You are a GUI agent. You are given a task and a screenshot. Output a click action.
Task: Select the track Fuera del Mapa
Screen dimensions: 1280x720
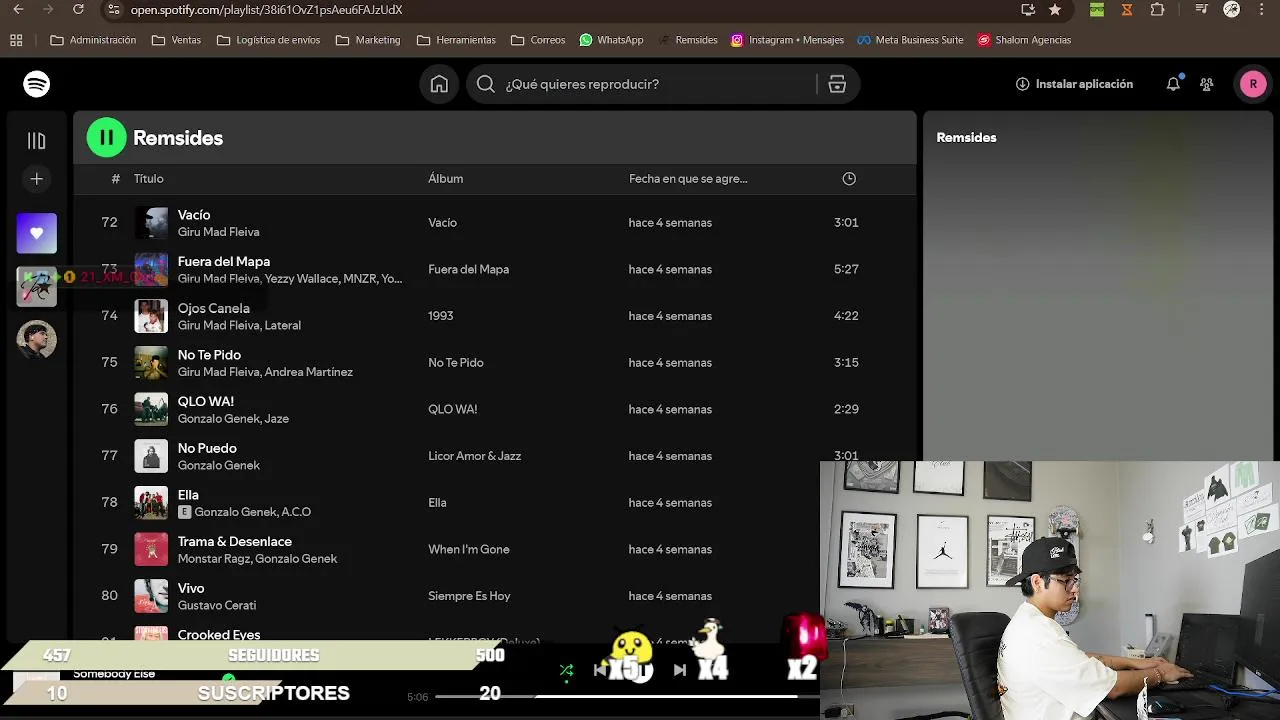pos(224,261)
